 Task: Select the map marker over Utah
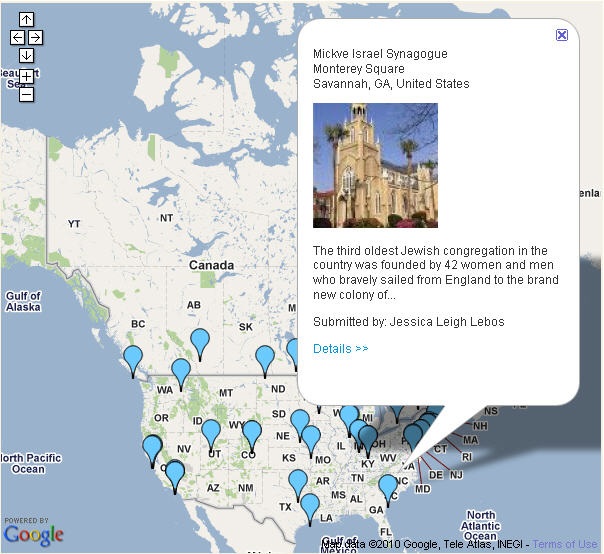211,436
